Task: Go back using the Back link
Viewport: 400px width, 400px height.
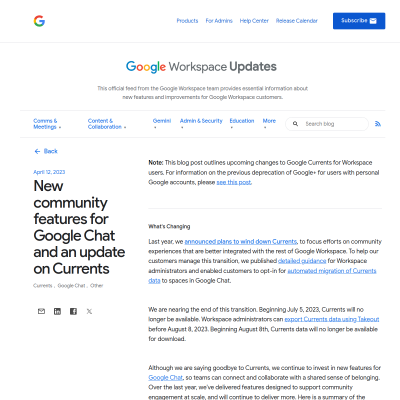Action: [46, 151]
